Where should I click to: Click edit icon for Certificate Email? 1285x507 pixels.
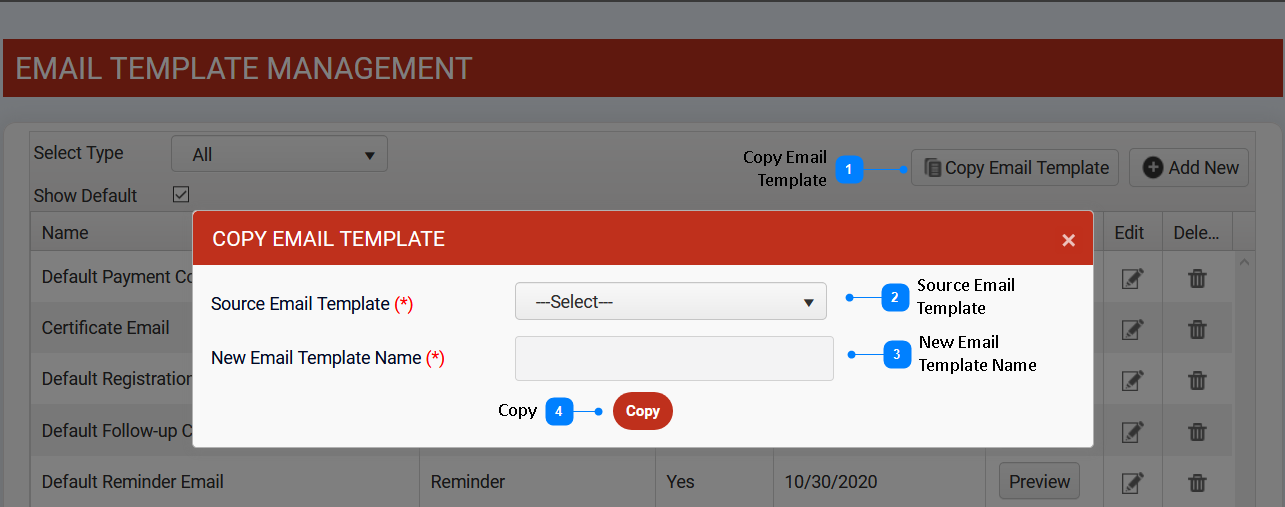[x=1131, y=329]
